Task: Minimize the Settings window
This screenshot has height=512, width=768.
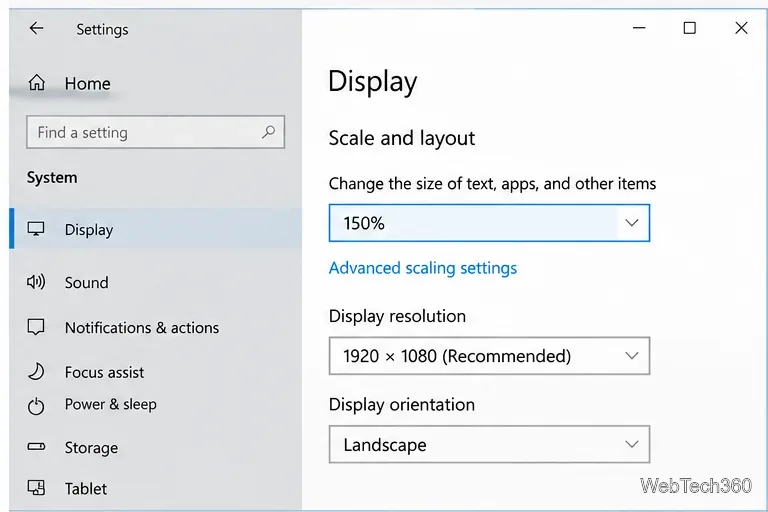Action: [x=639, y=28]
